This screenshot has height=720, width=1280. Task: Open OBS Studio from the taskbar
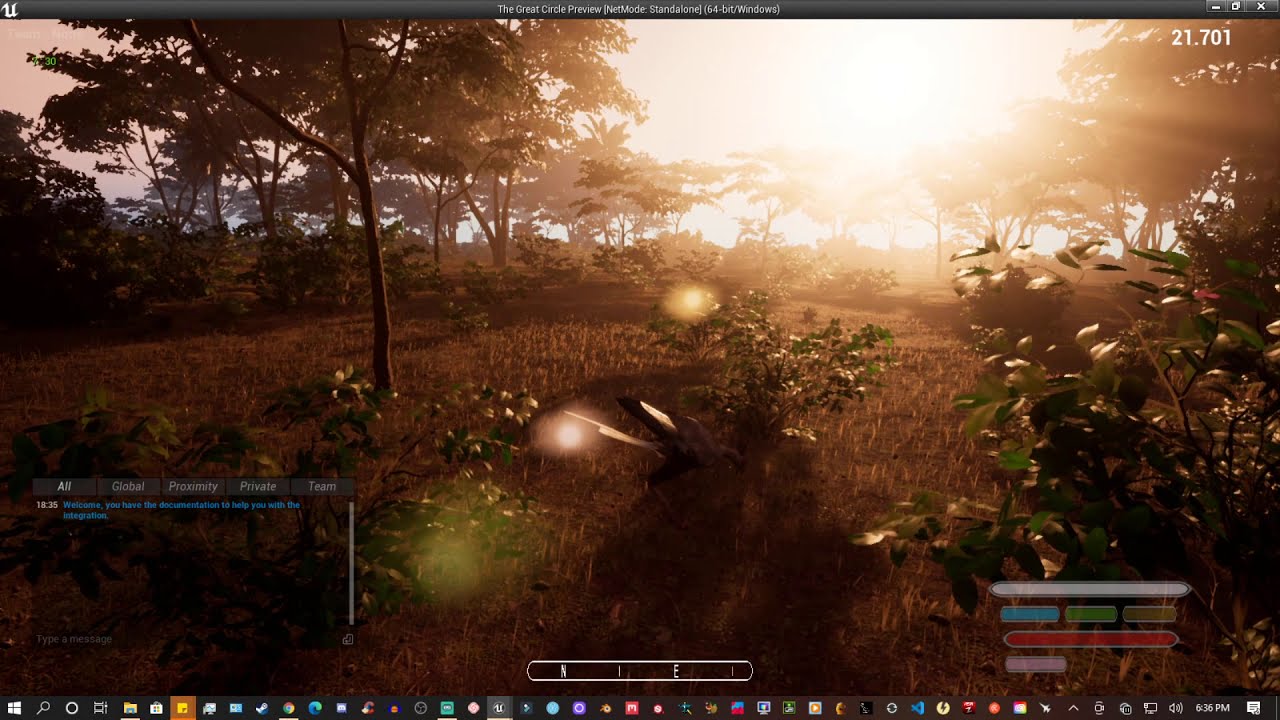pos(421,708)
